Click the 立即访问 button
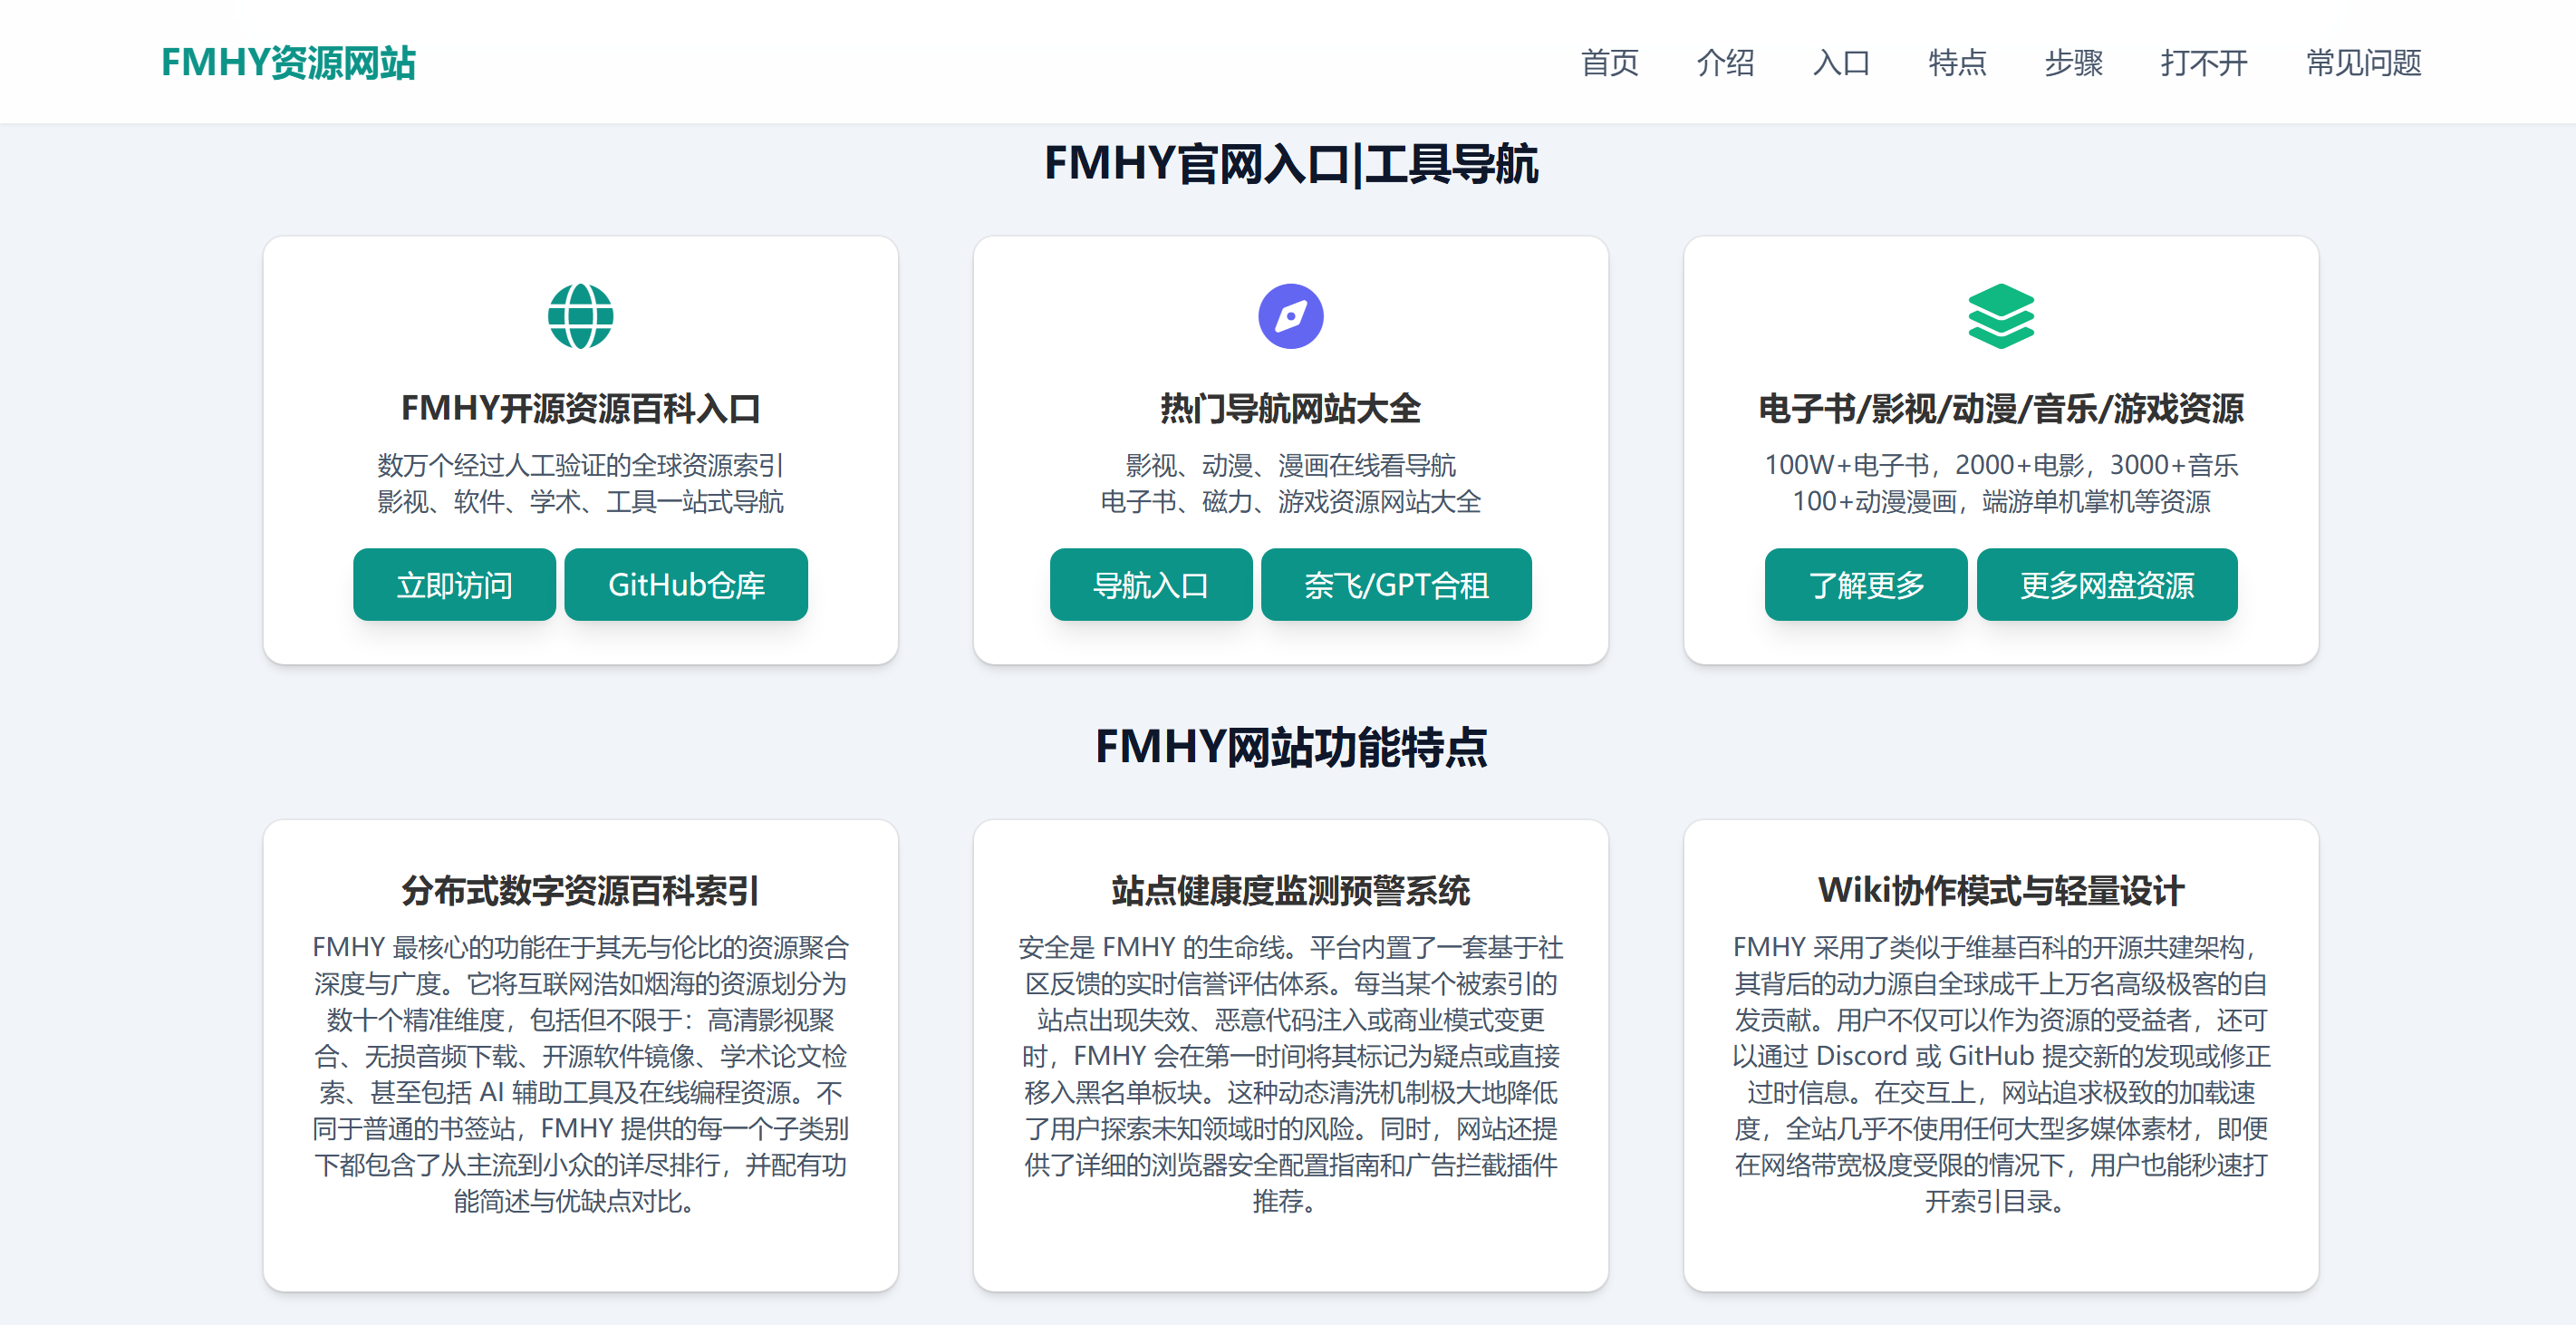 click(x=454, y=585)
